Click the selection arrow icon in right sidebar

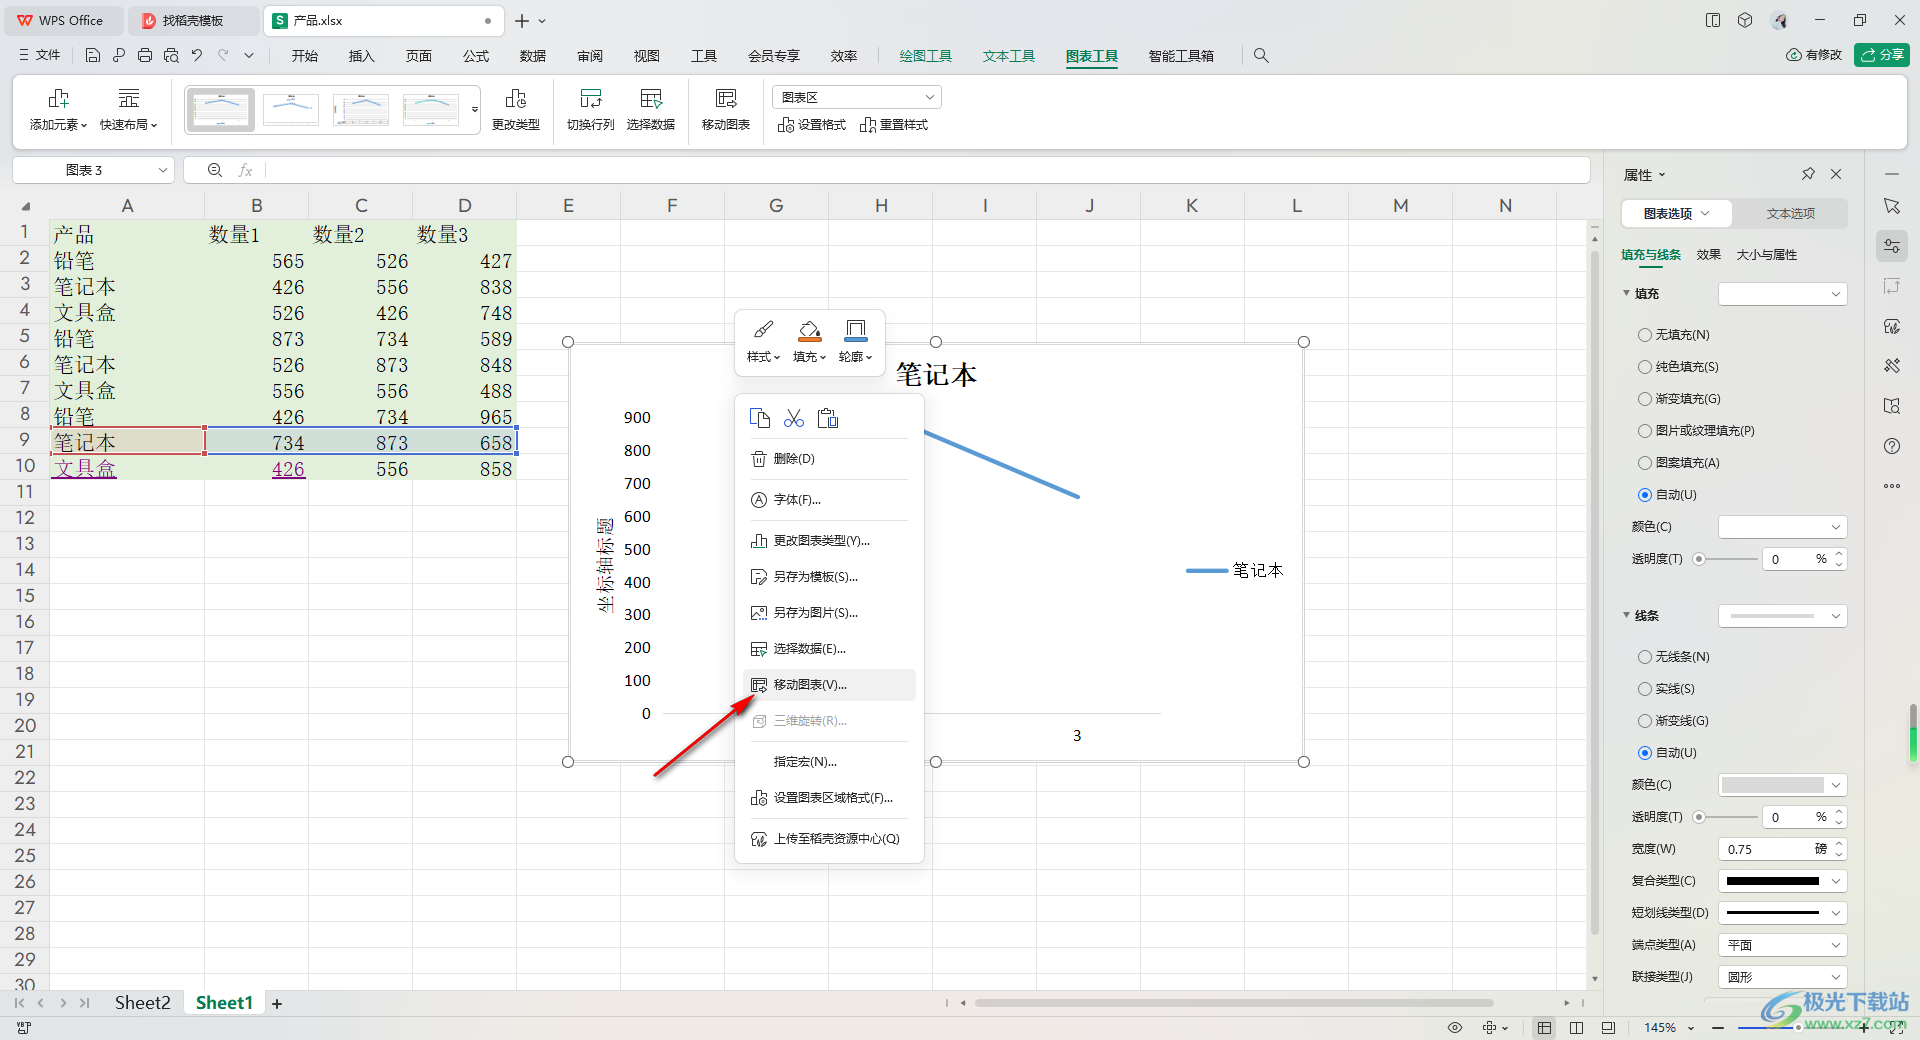coord(1892,206)
